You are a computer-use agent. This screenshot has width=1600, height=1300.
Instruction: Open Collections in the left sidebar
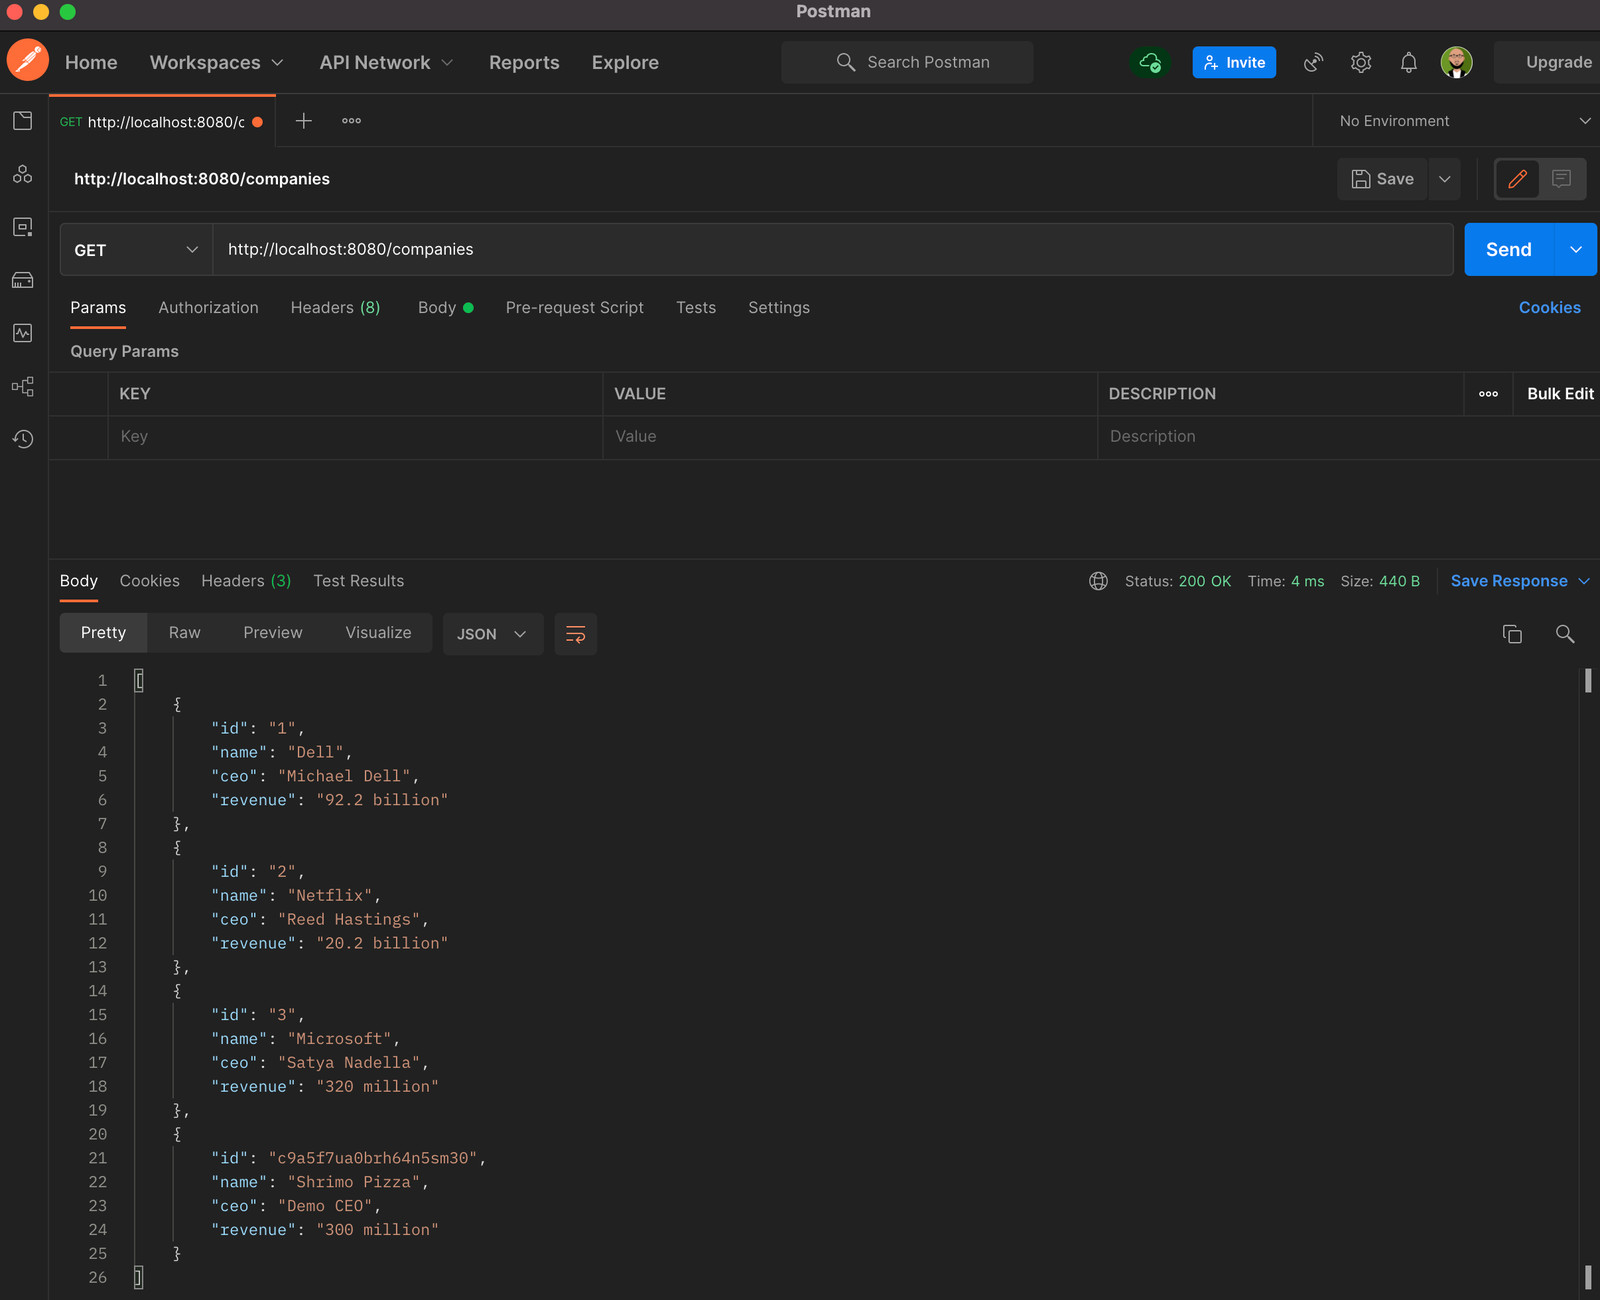23,121
